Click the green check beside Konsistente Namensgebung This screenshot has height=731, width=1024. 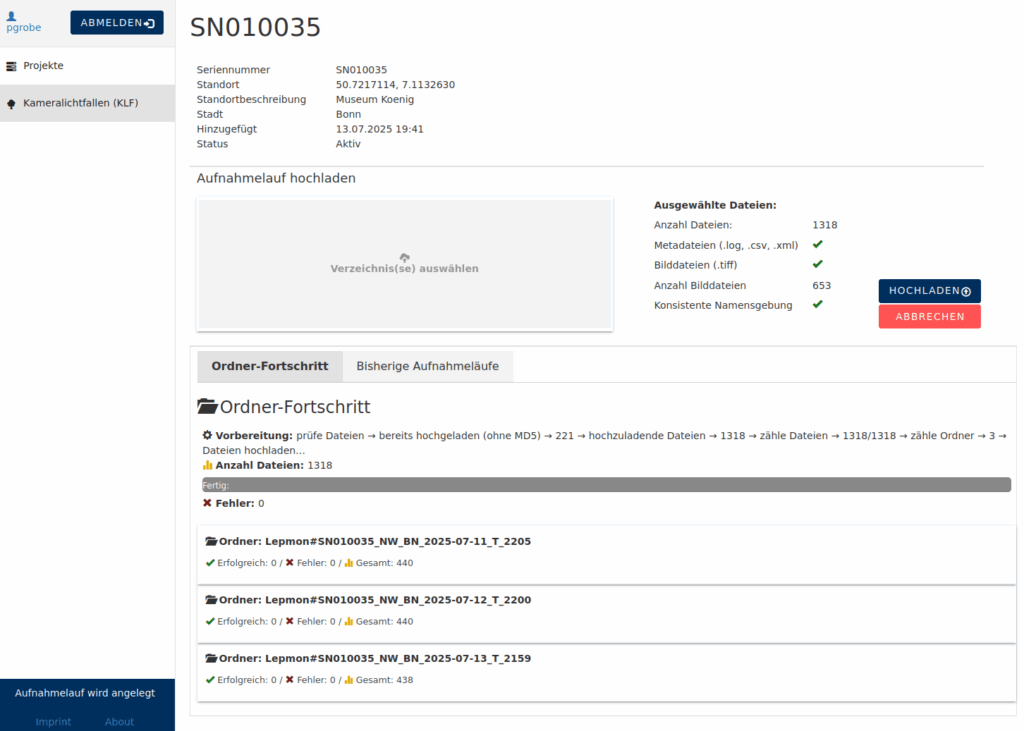pos(818,304)
